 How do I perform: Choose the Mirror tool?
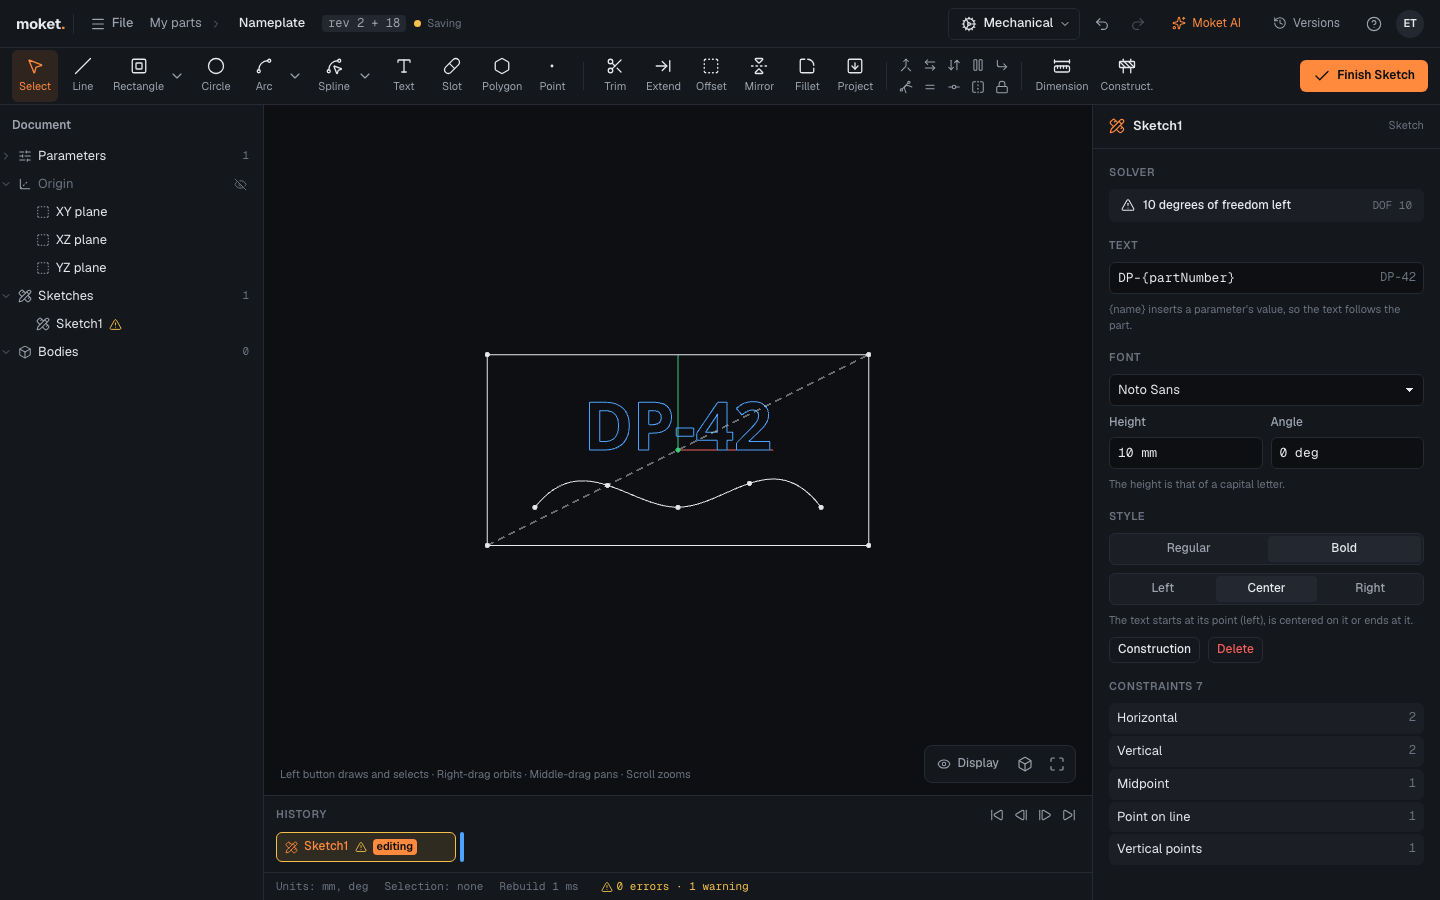click(759, 75)
